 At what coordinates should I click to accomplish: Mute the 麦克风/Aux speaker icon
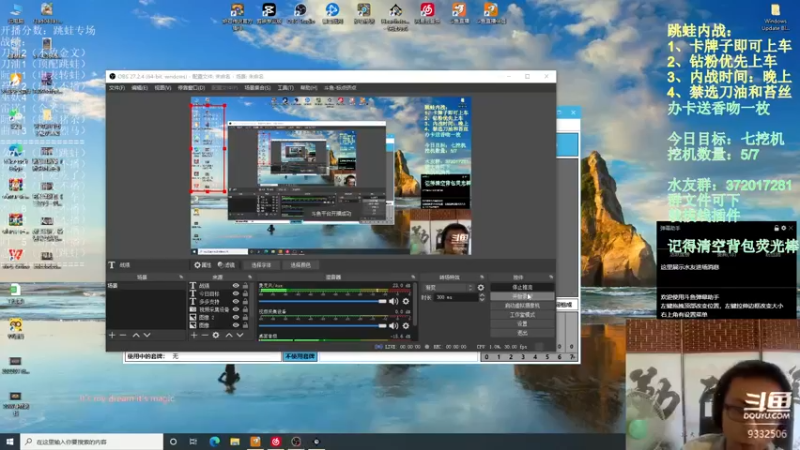(393, 302)
